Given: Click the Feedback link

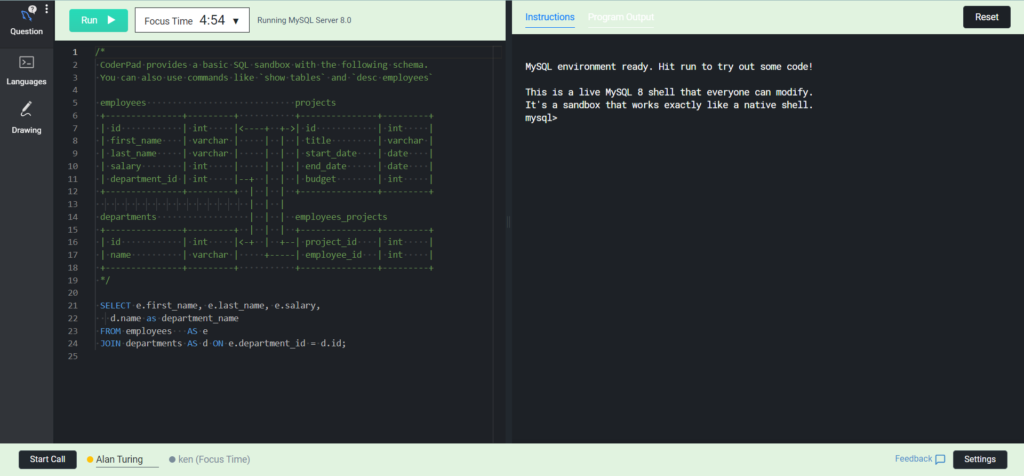Looking at the screenshot, I should [x=913, y=459].
